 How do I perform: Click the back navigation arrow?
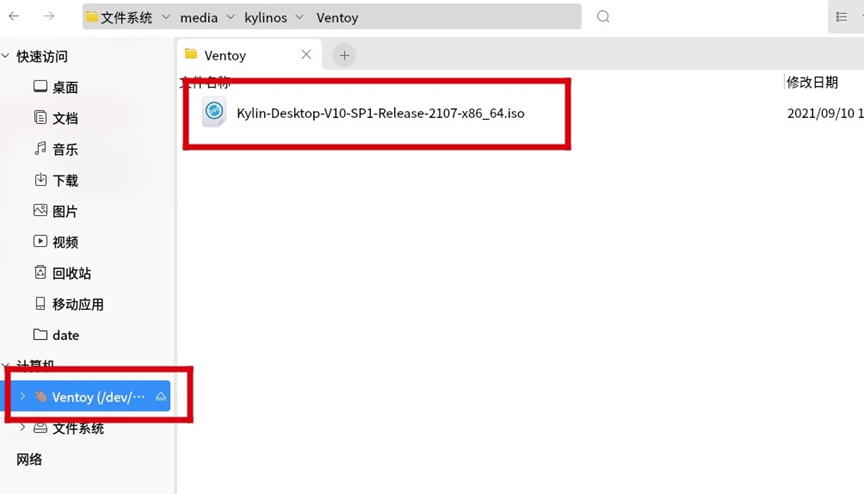14,17
